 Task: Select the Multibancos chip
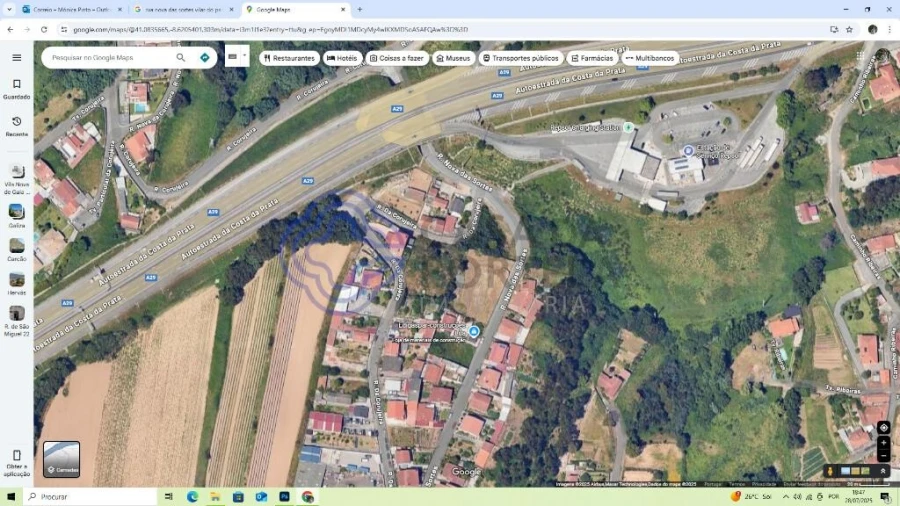tap(650, 58)
